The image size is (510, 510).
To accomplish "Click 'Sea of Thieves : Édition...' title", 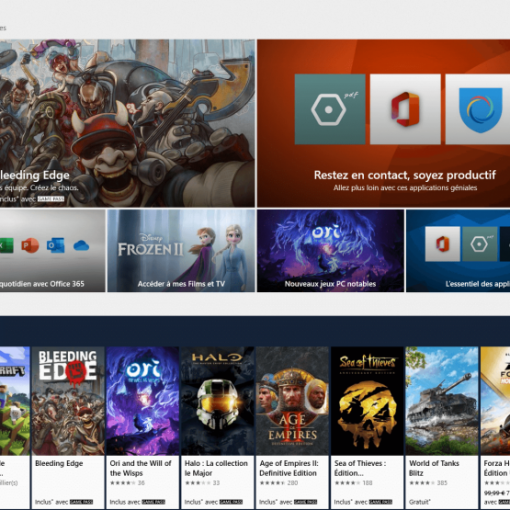I will pyautogui.click(x=360, y=468).
